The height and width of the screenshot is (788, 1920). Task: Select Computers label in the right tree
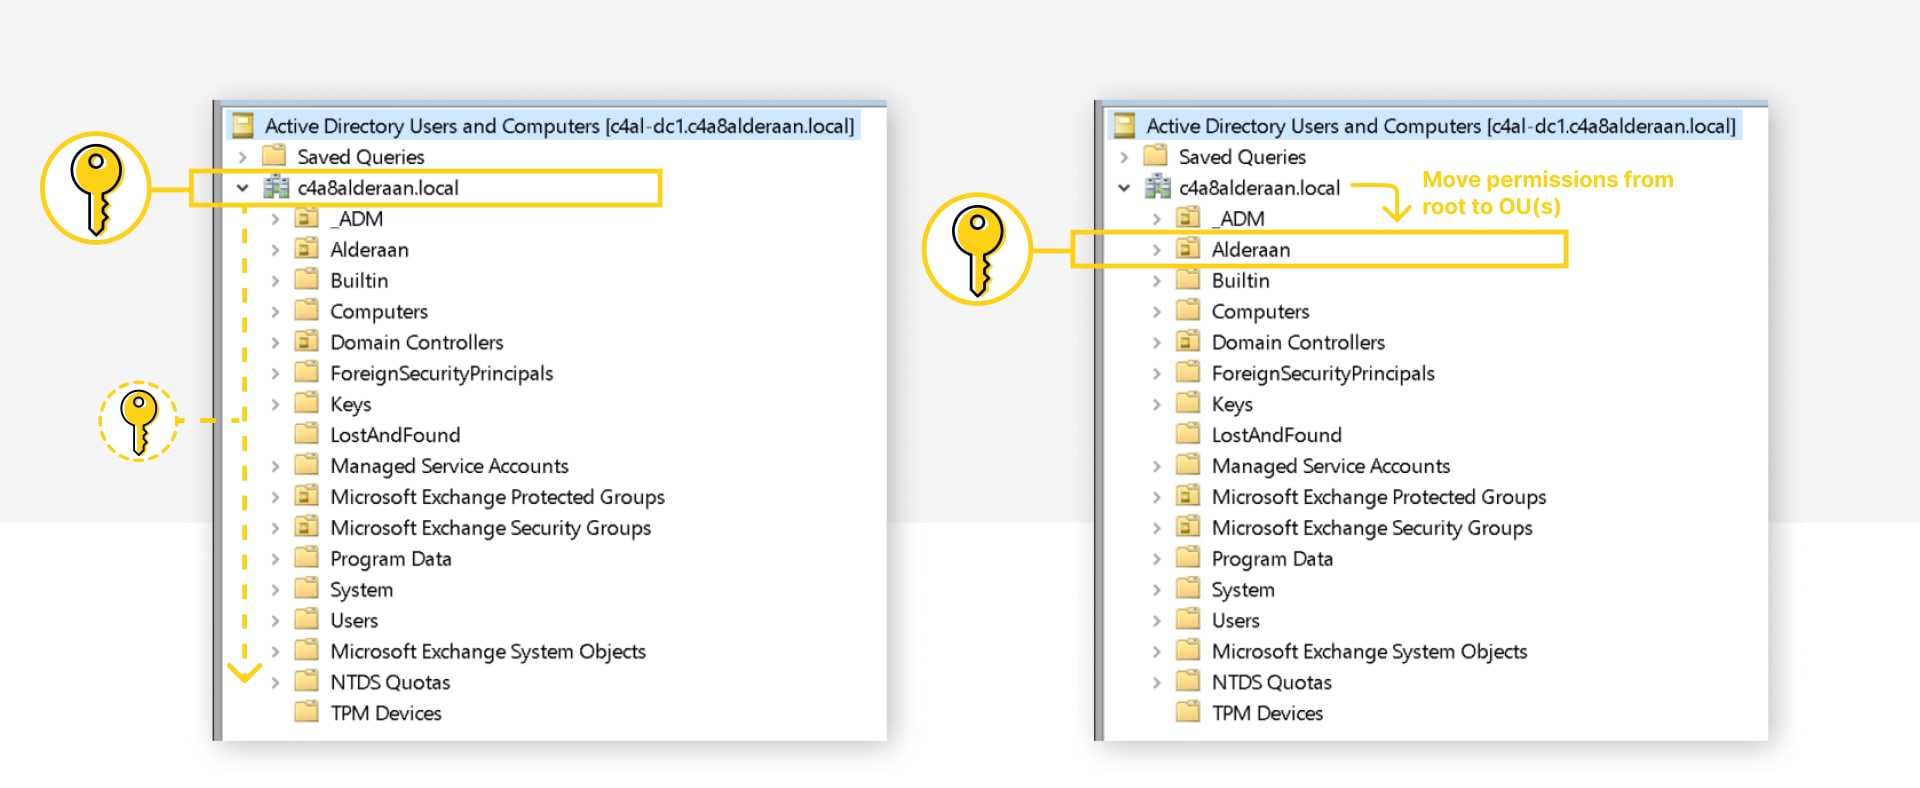tap(1260, 312)
